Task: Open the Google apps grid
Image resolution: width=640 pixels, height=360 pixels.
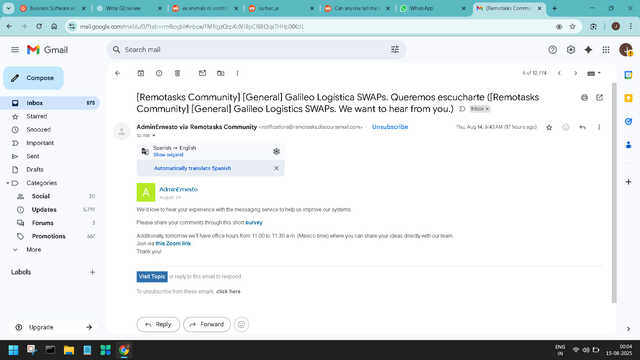Action: [606, 50]
